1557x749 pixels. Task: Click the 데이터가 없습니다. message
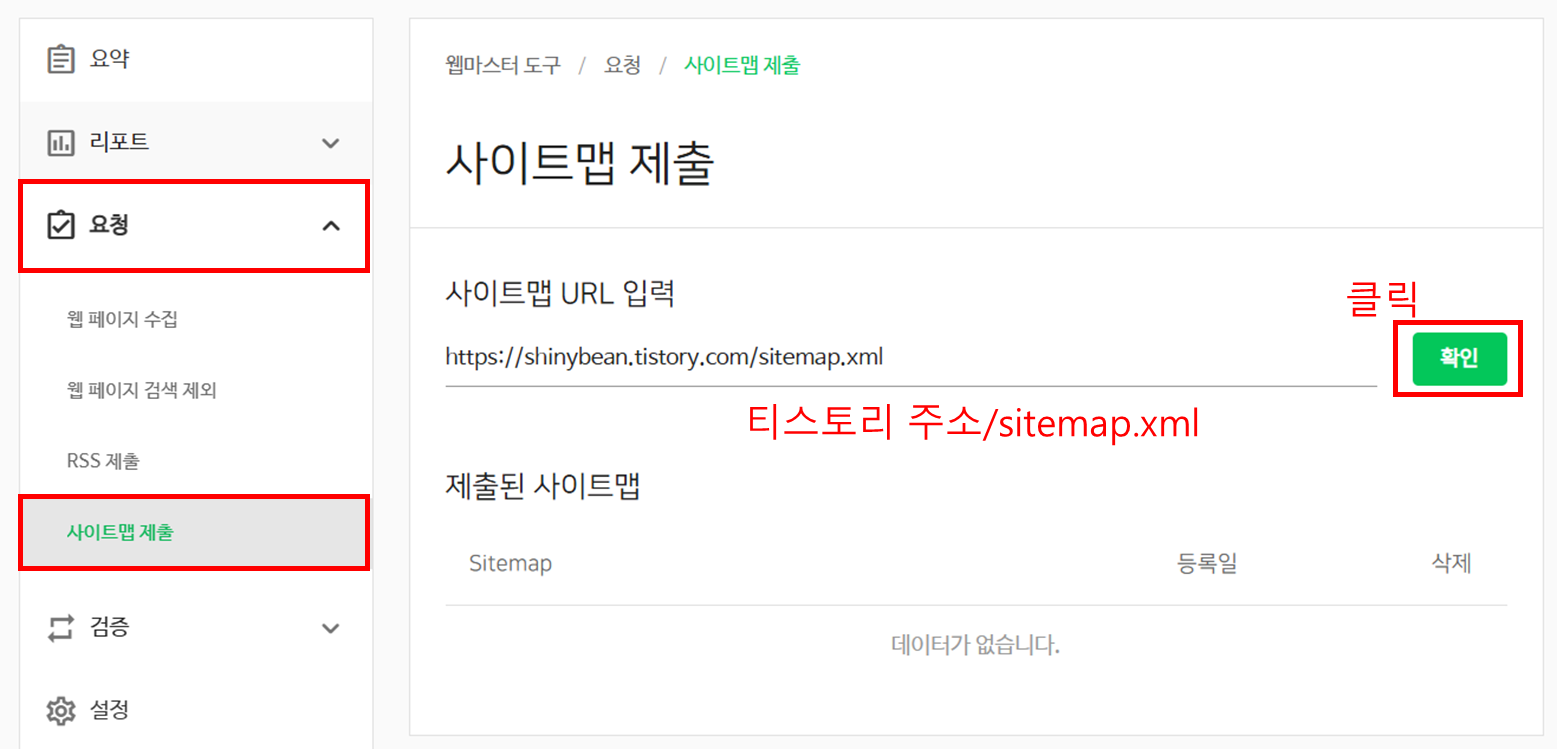pos(975,646)
